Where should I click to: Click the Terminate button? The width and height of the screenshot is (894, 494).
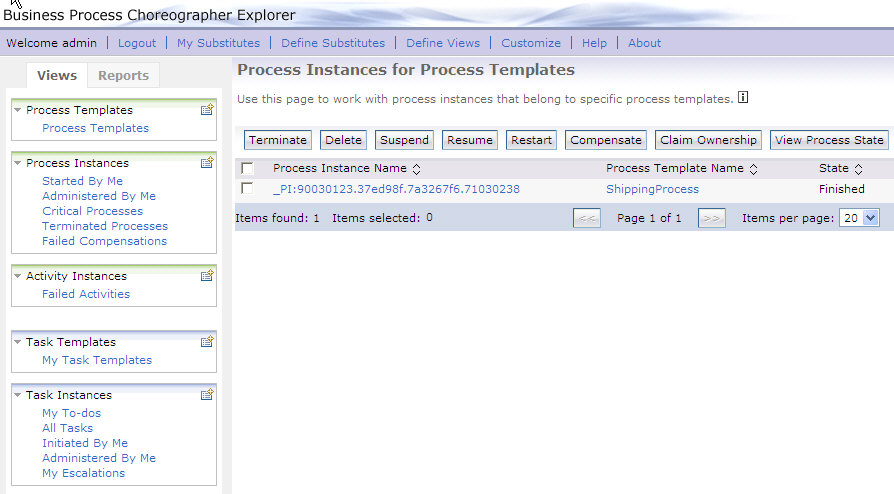(x=278, y=140)
